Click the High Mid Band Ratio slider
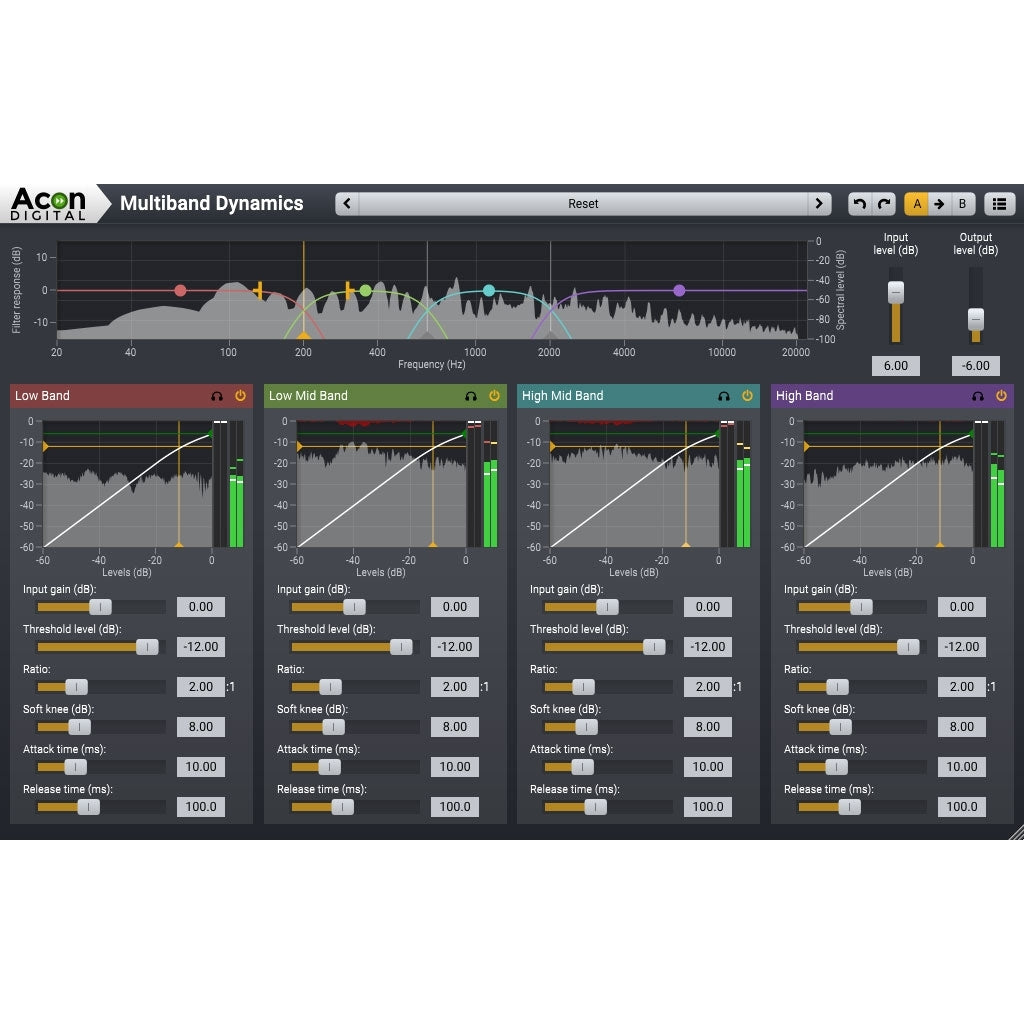The width and height of the screenshot is (1024, 1024). click(x=608, y=687)
